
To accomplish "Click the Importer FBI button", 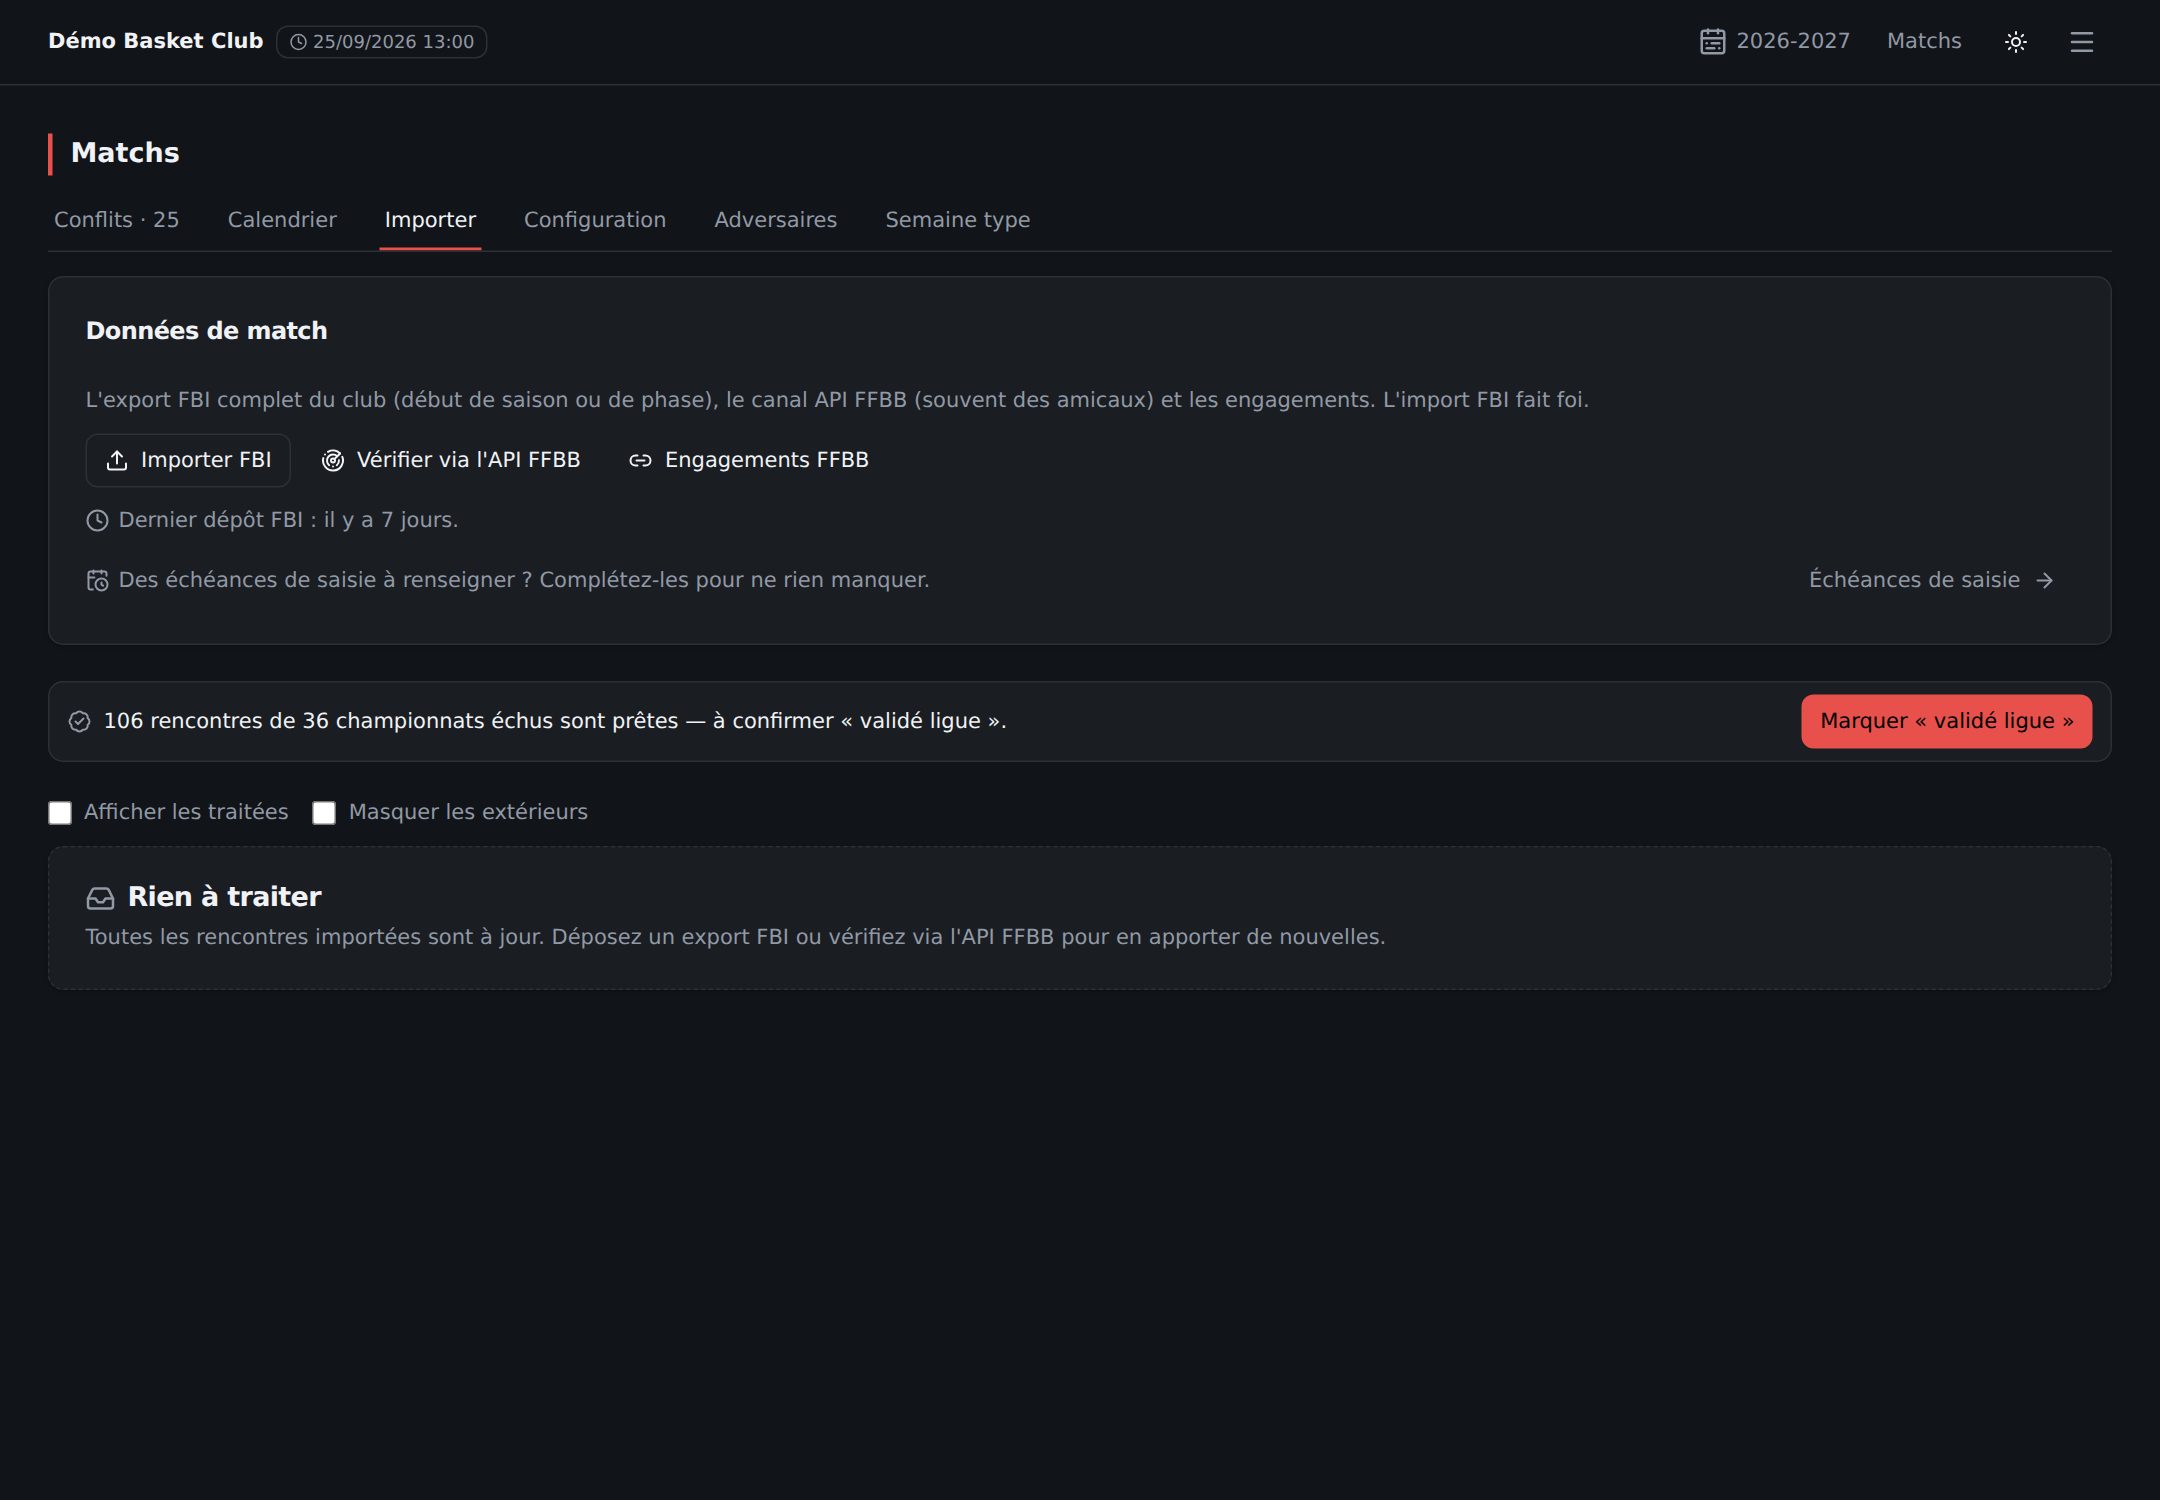I will [188, 460].
